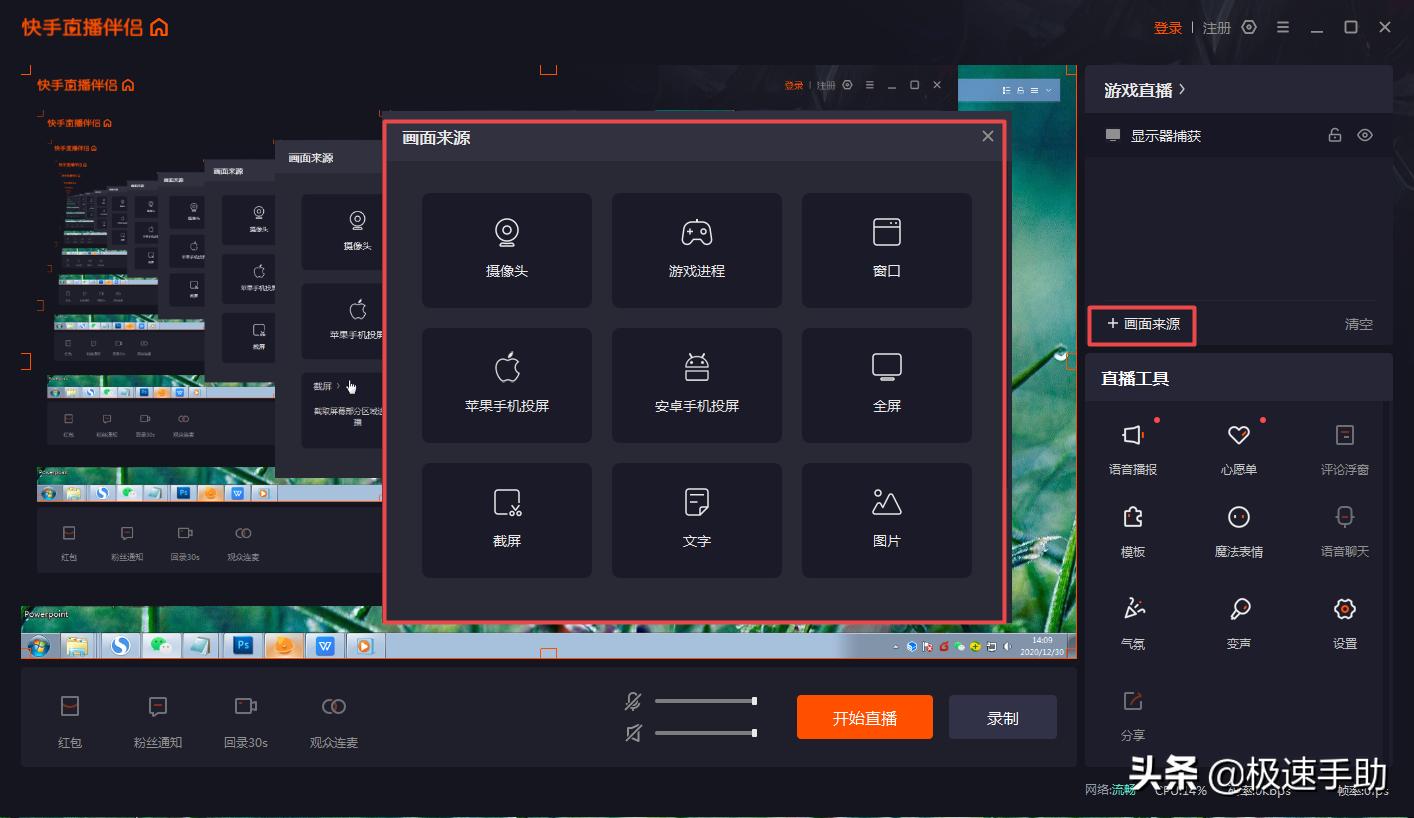Screen dimensions: 1414x818
Task: Open the 语音播报 live tool
Action: click(1133, 448)
